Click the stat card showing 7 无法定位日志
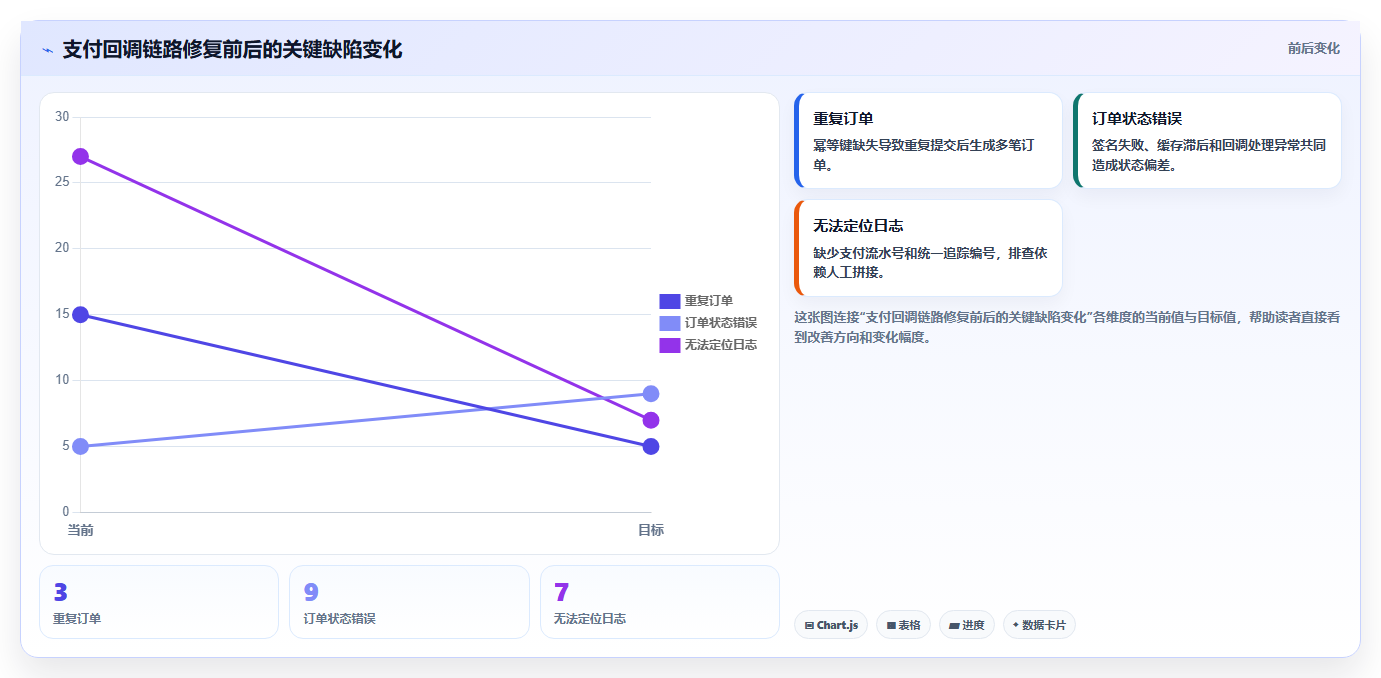1381x678 pixels. [660, 602]
